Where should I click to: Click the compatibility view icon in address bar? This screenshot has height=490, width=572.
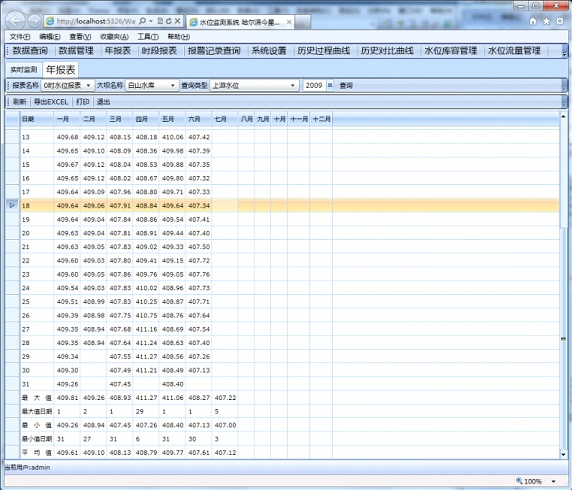click(160, 21)
